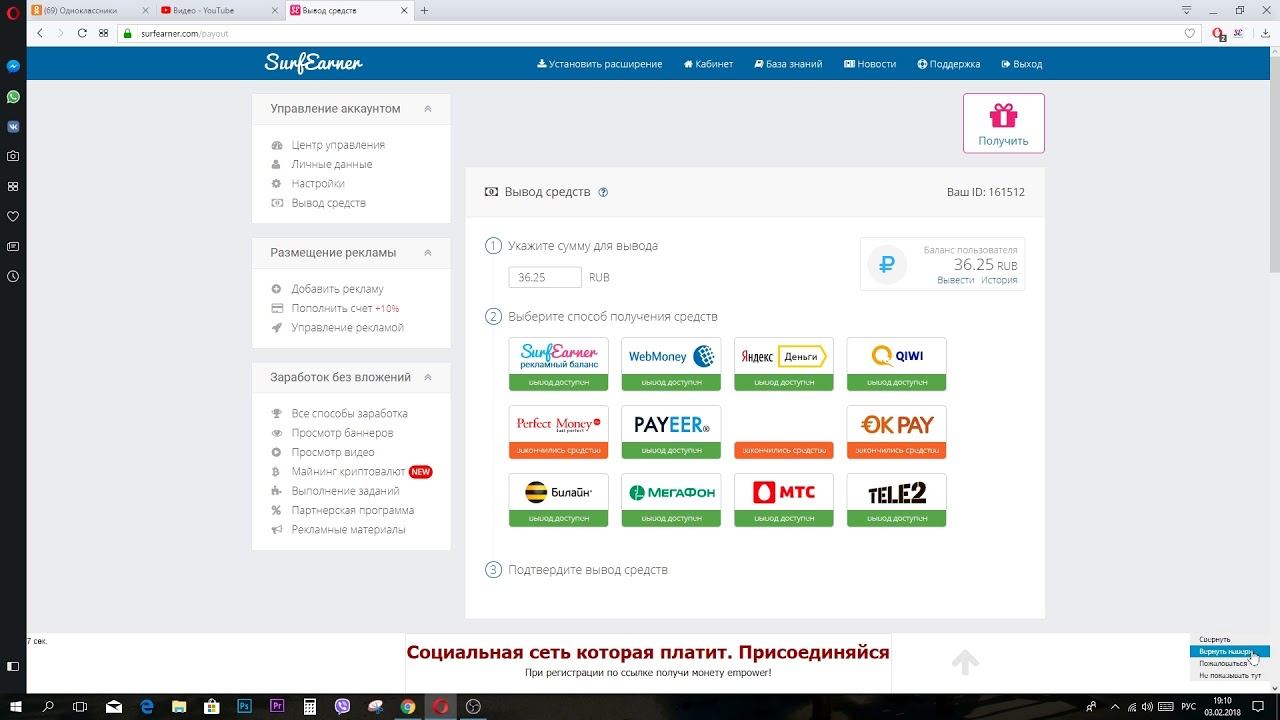The width and height of the screenshot is (1280, 720).
Task: Select SurfEarner рекламный баланс payout method
Action: pos(559,364)
